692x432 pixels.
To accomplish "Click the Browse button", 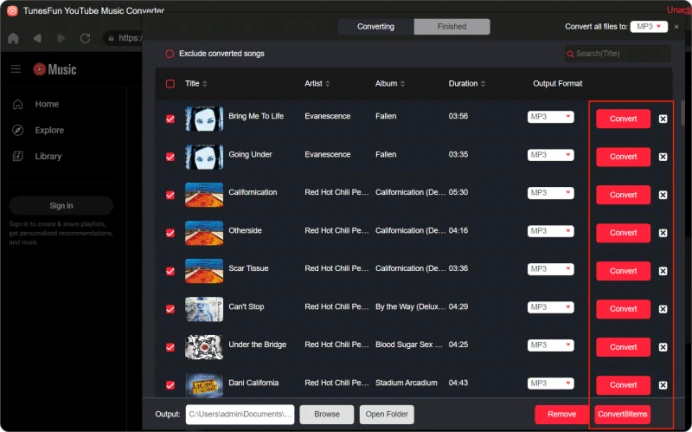I will click(327, 414).
